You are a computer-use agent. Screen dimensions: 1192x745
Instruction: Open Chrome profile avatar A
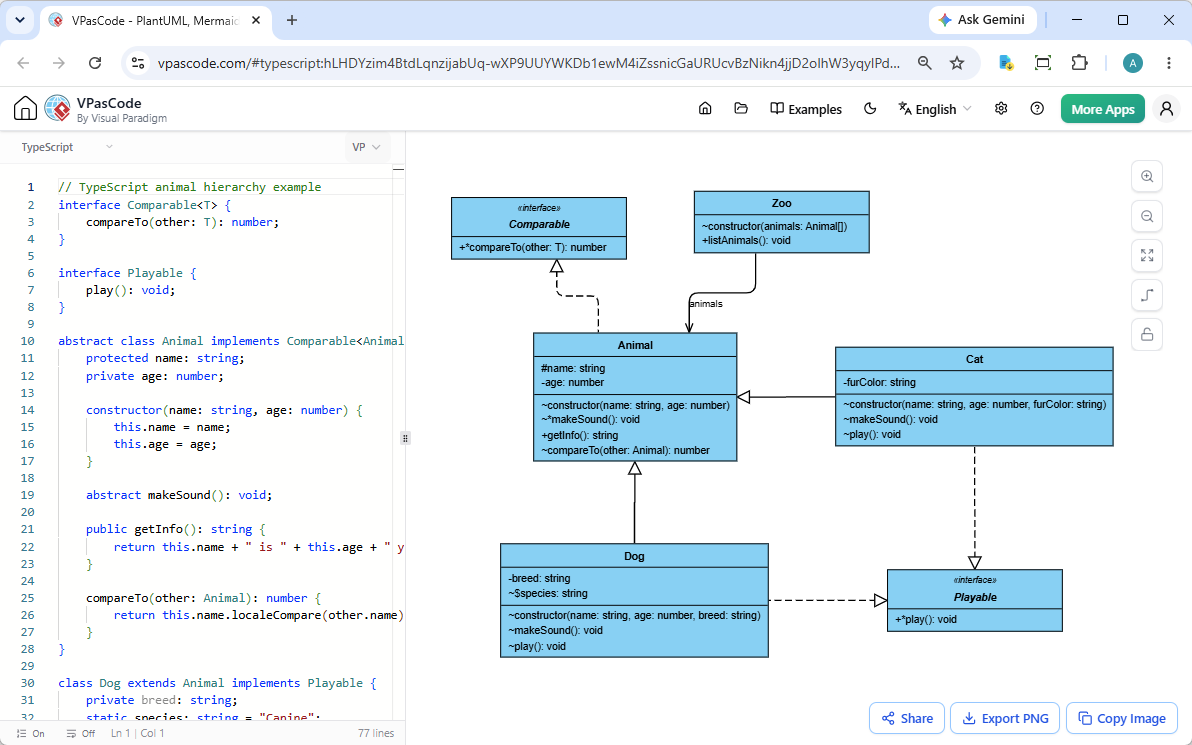pyautogui.click(x=1133, y=63)
